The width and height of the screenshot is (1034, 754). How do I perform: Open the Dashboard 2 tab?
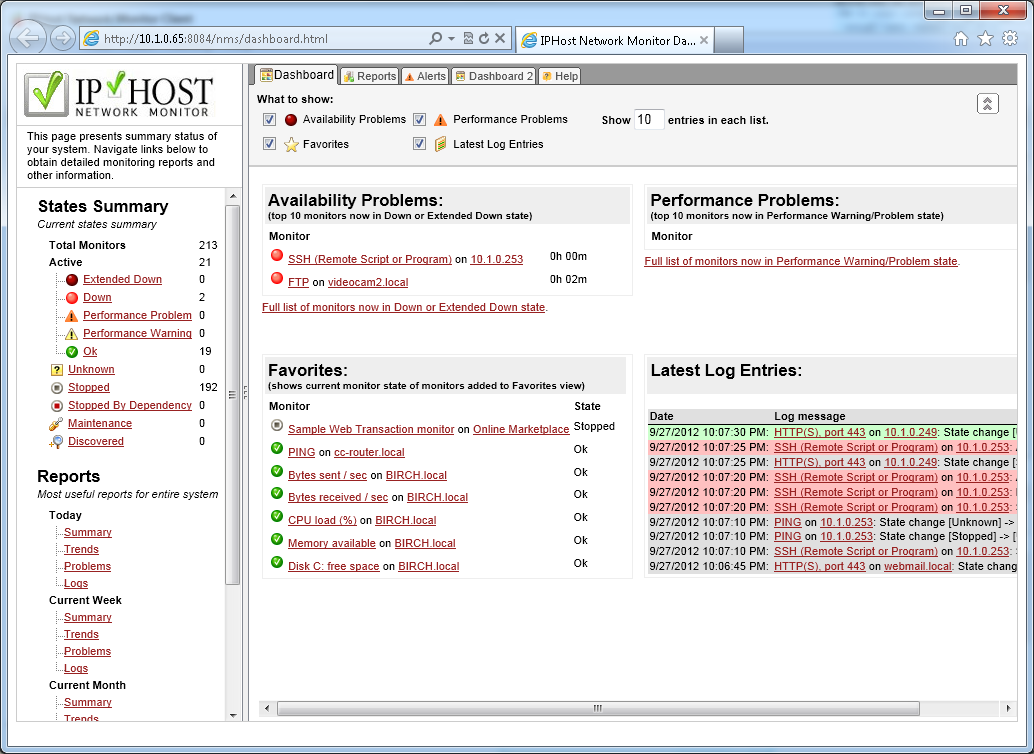pos(493,76)
